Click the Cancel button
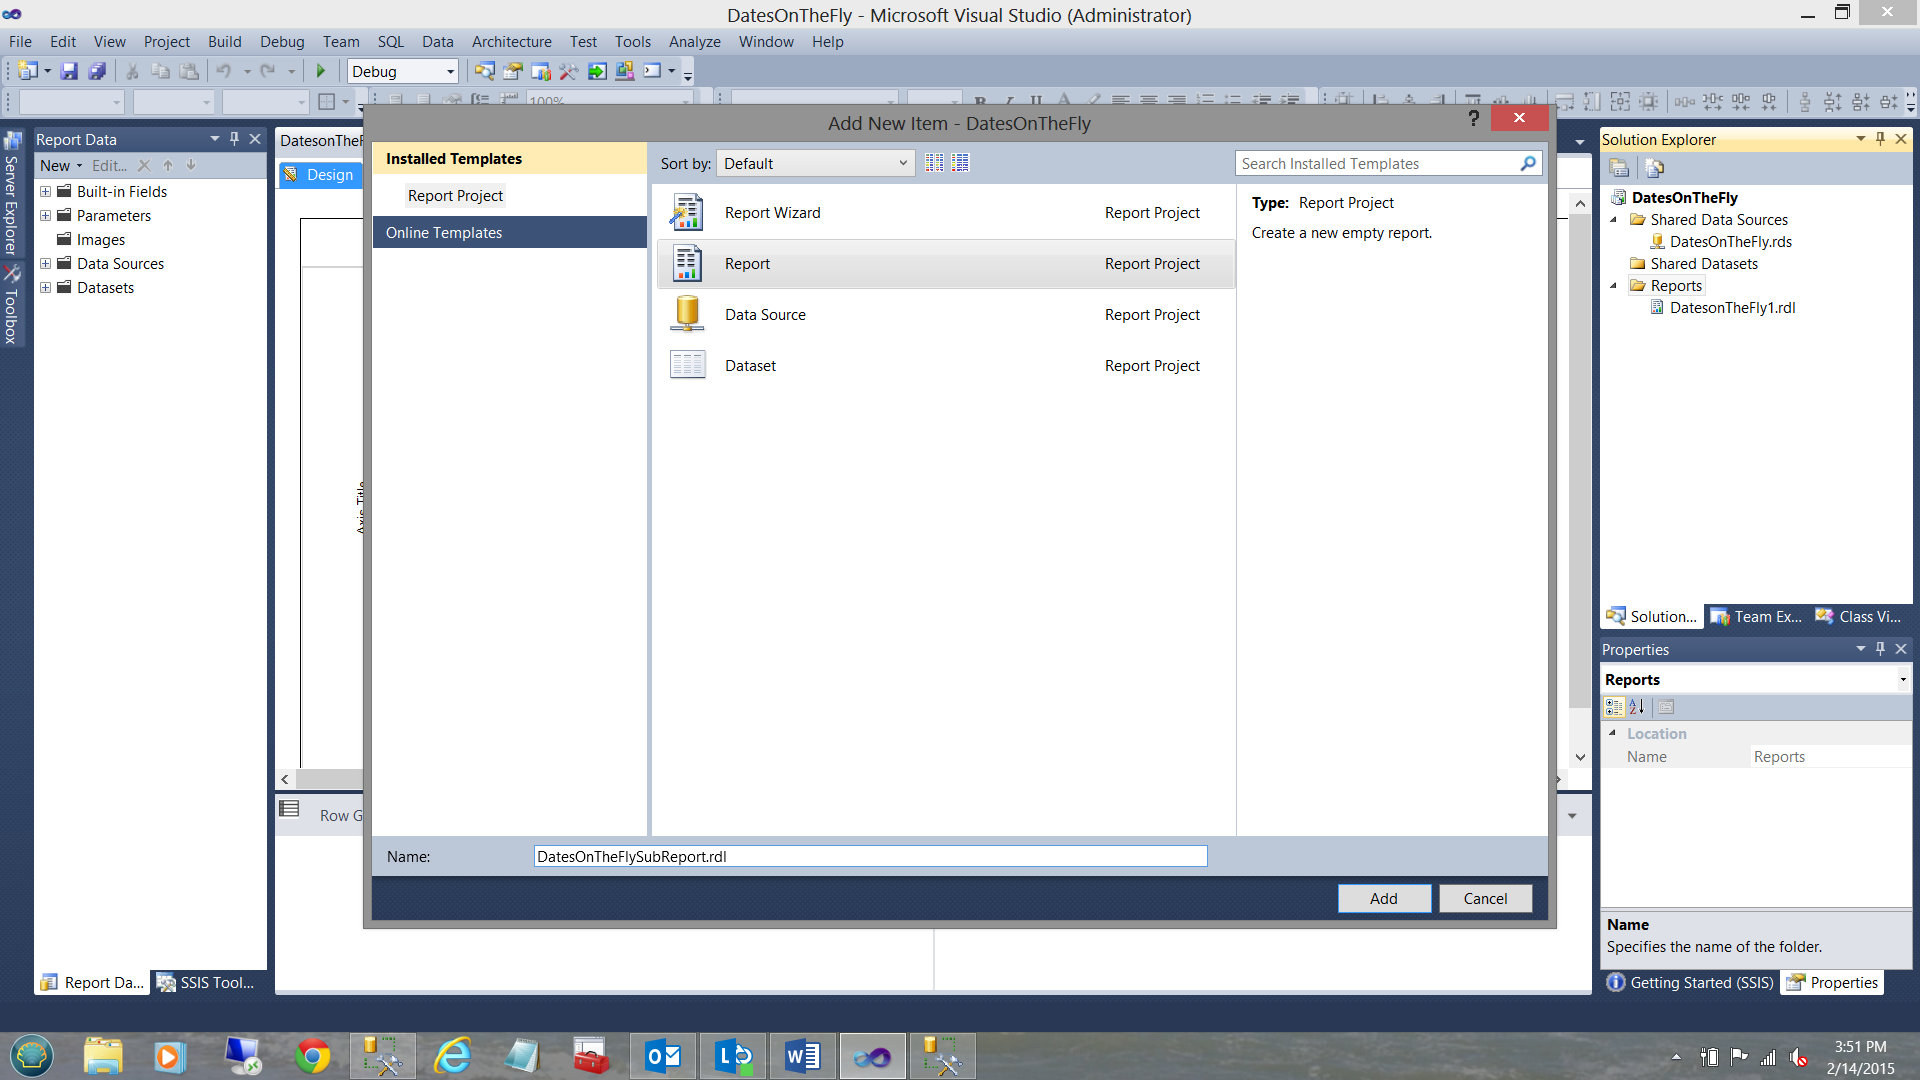The width and height of the screenshot is (1920, 1080). [1485, 898]
